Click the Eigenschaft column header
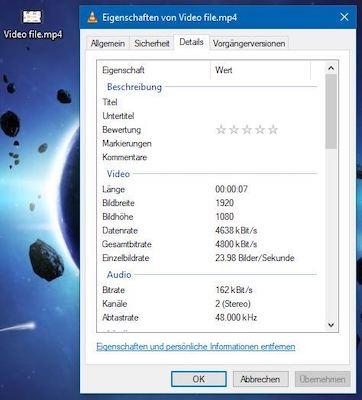Viewport: 362px width, 400px height. point(154,70)
